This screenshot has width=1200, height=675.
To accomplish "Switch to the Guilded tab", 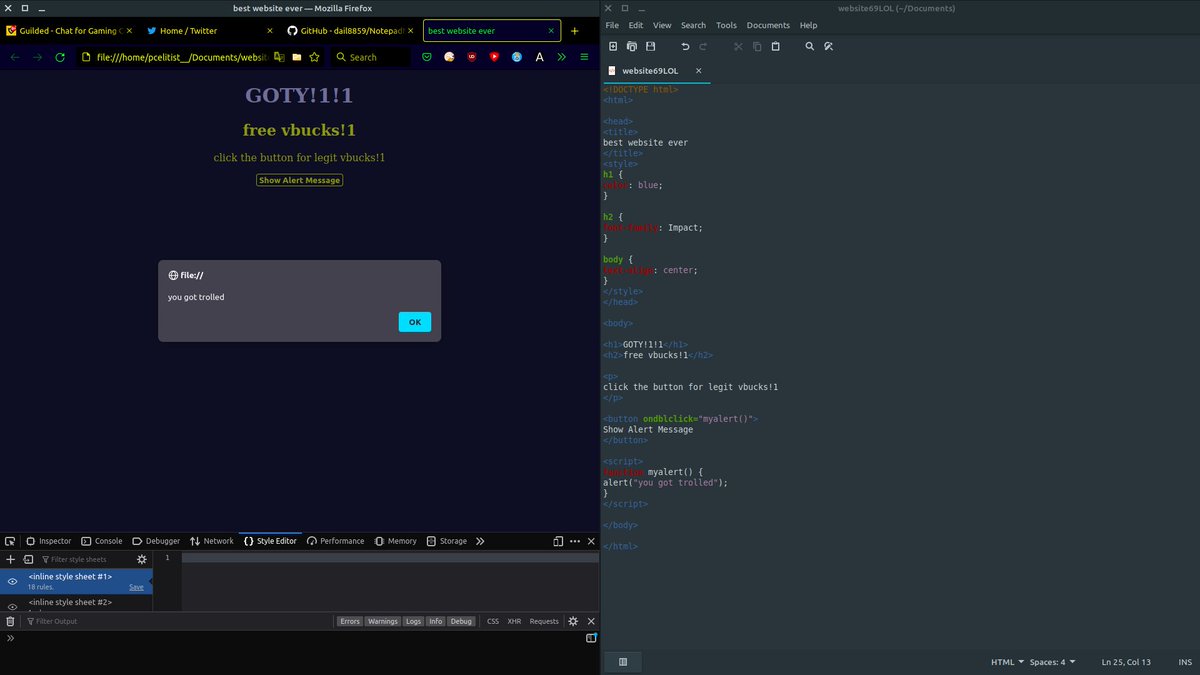I will pyautogui.click(x=70, y=31).
